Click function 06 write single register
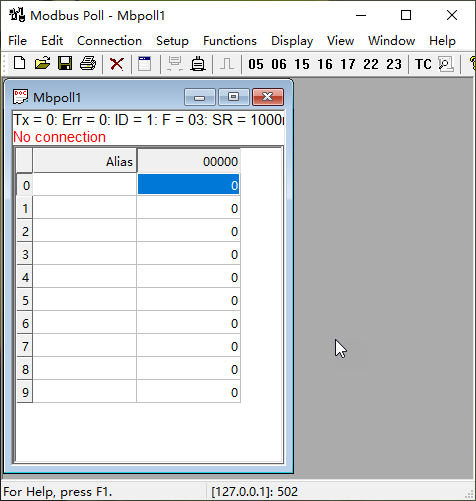 tap(279, 64)
